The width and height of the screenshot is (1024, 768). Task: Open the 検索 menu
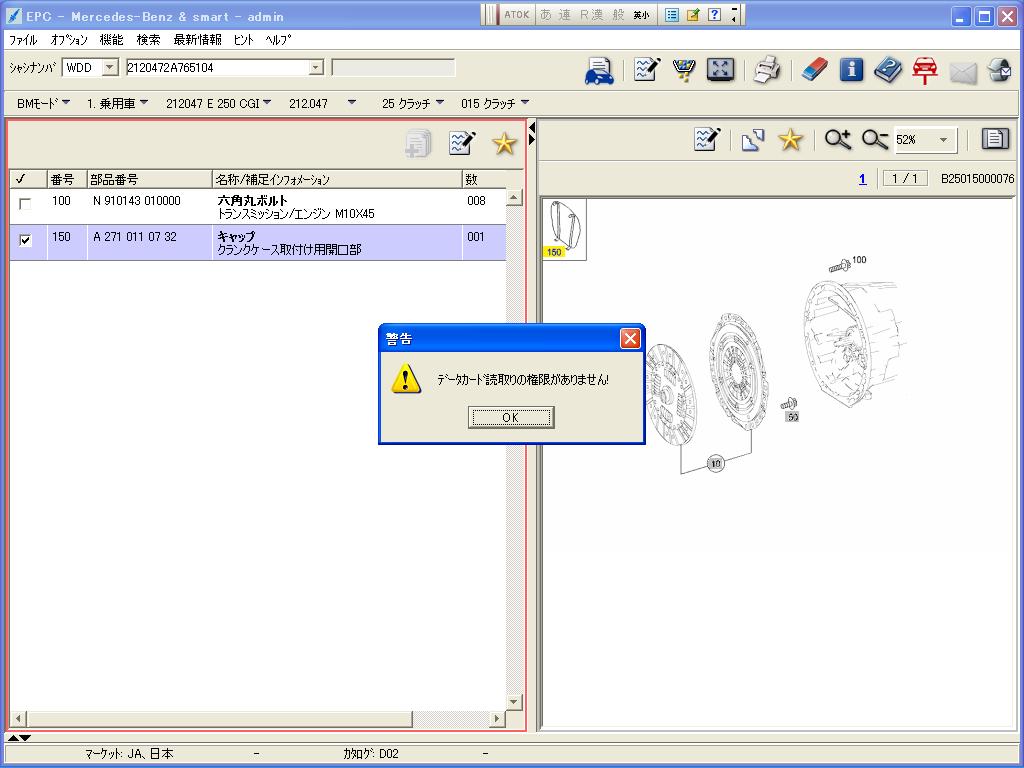(148, 40)
